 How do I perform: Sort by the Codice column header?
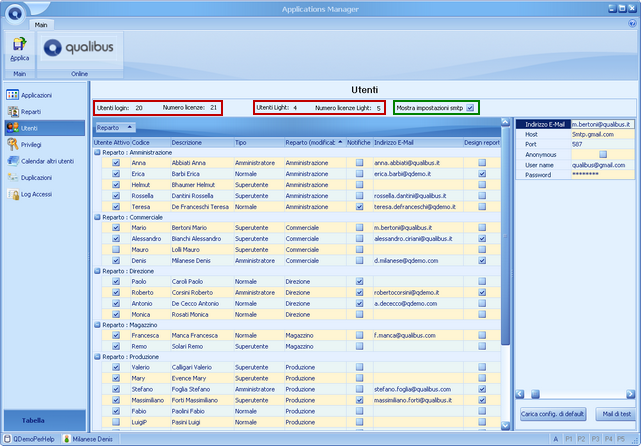point(150,143)
